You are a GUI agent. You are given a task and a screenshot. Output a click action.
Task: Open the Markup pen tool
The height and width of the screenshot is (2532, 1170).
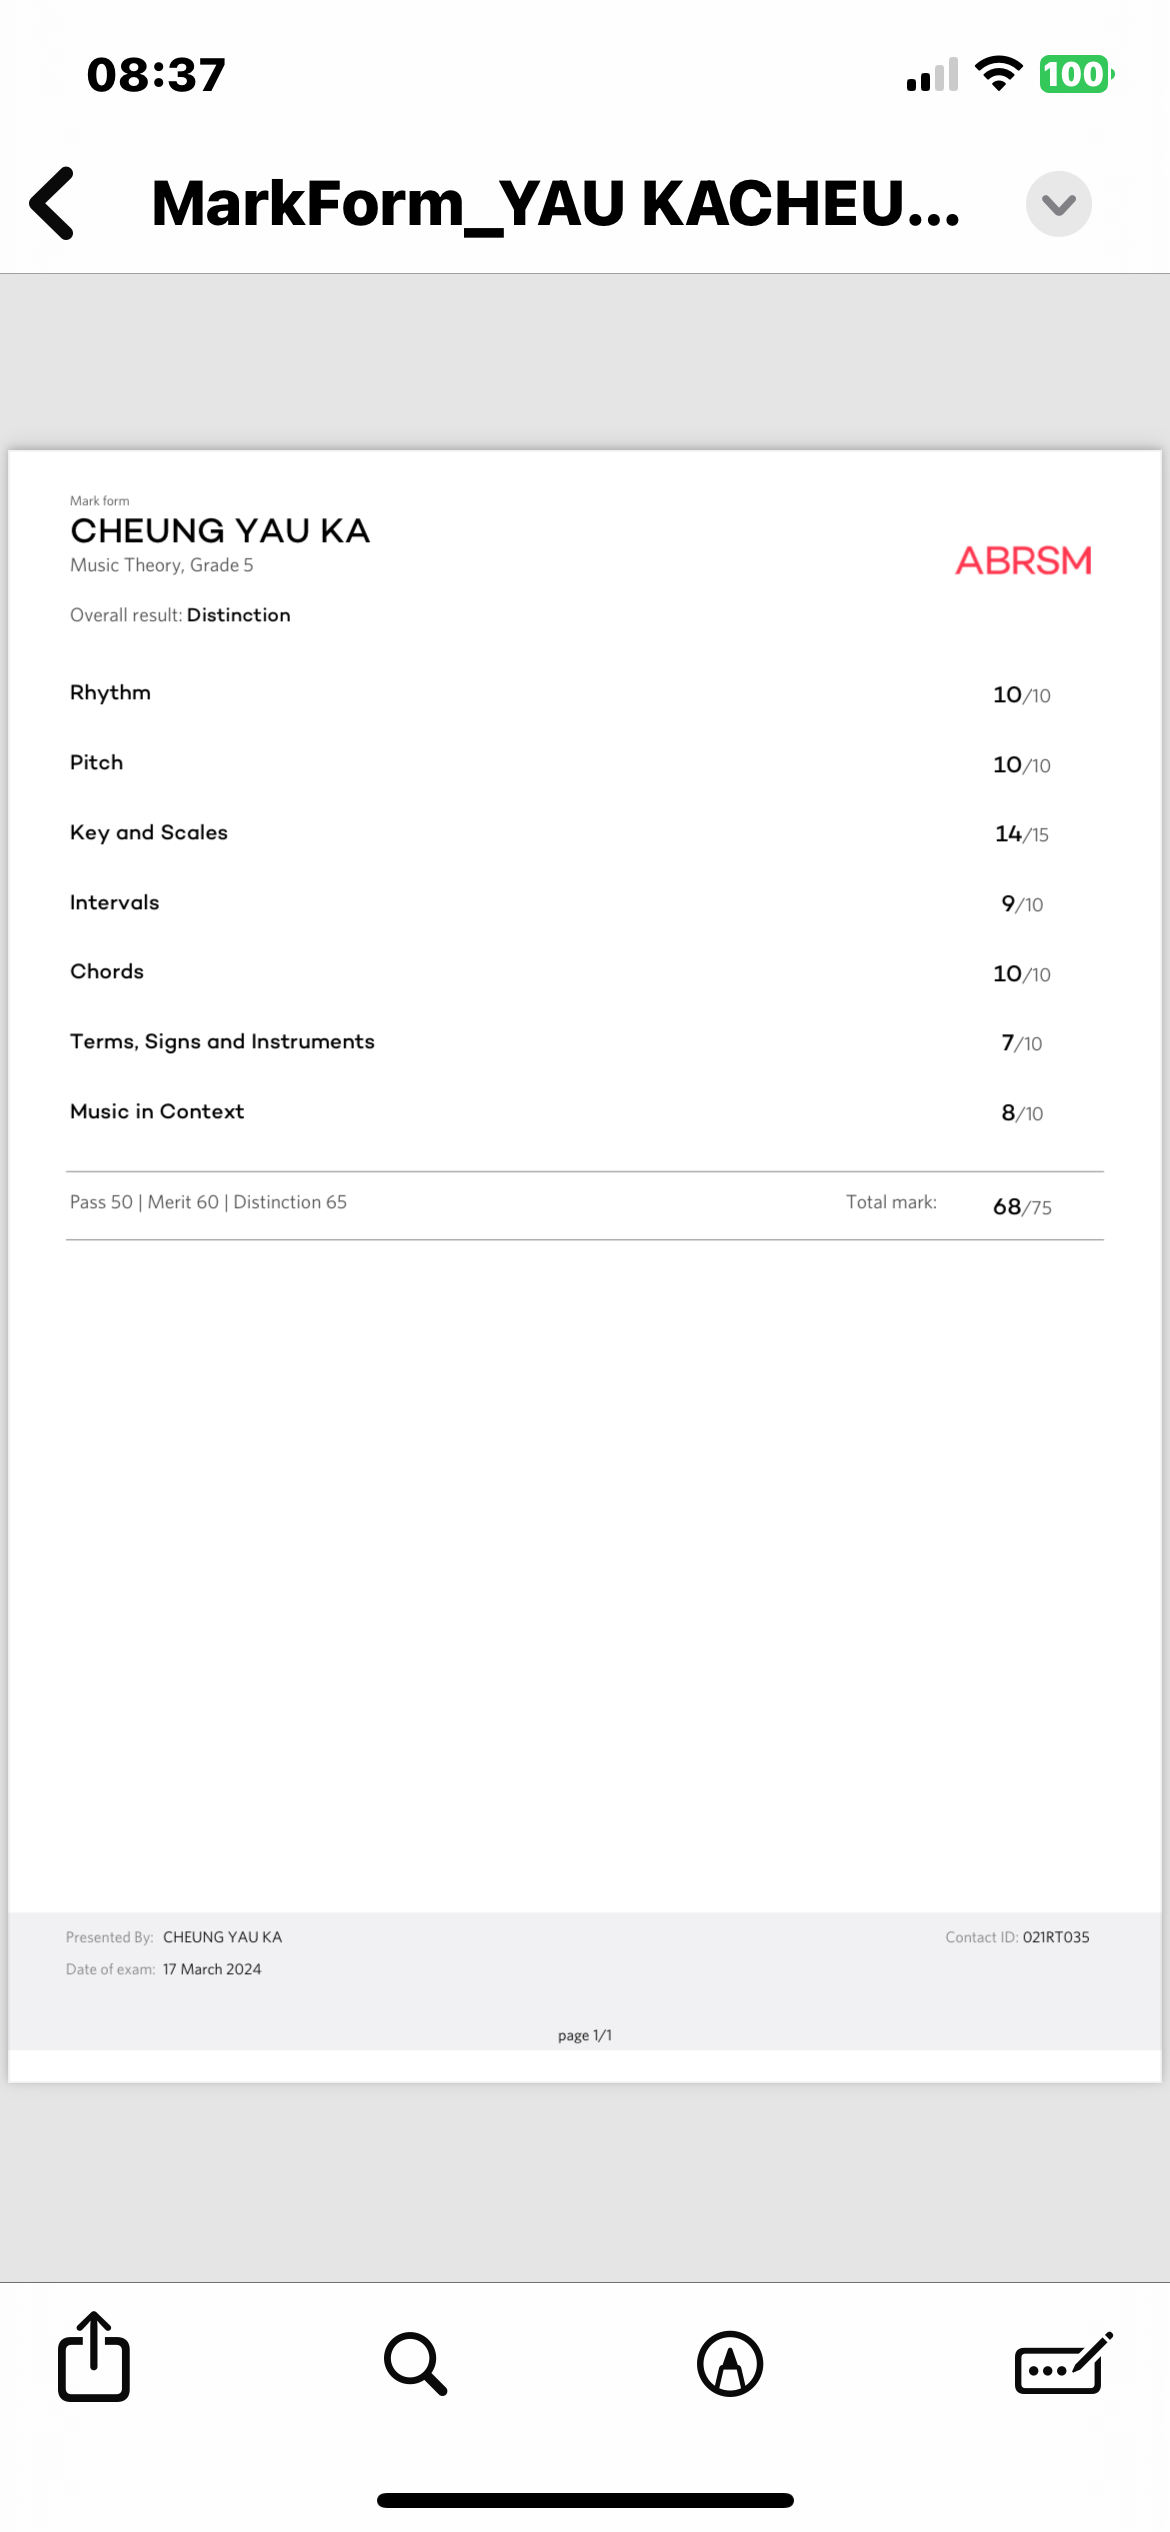click(x=730, y=2363)
